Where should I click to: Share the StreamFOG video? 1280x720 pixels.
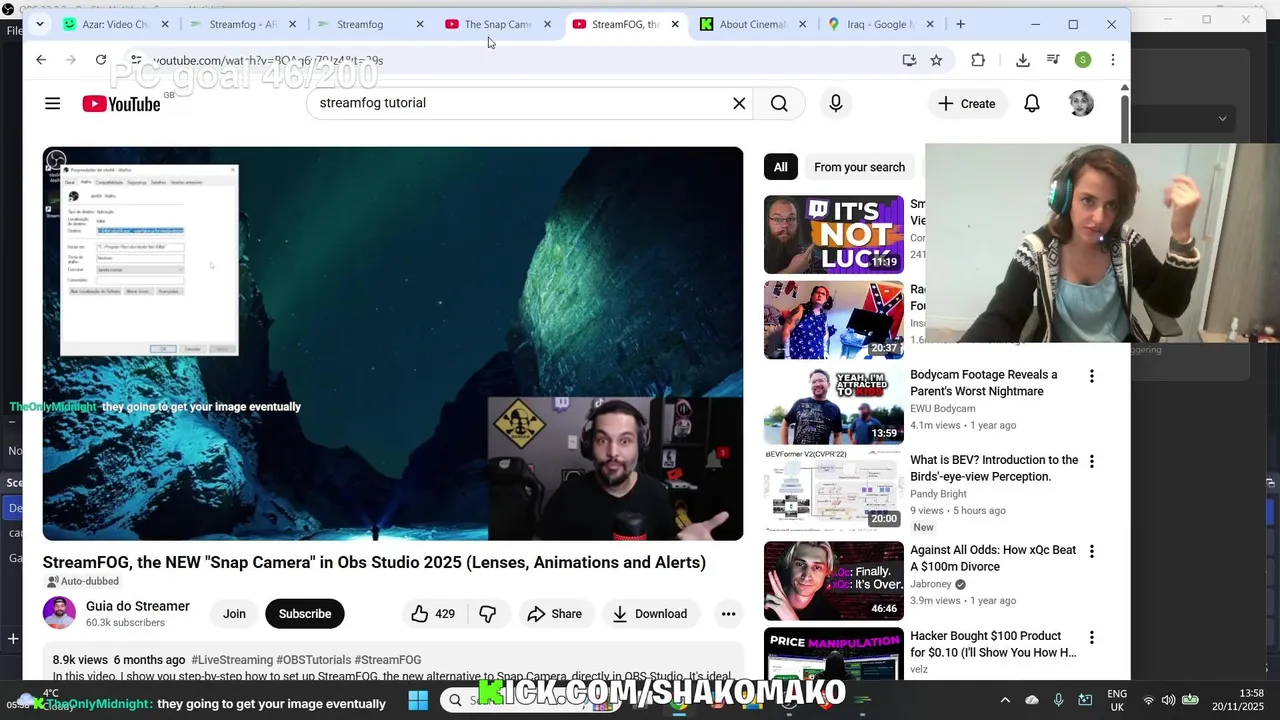[555, 614]
